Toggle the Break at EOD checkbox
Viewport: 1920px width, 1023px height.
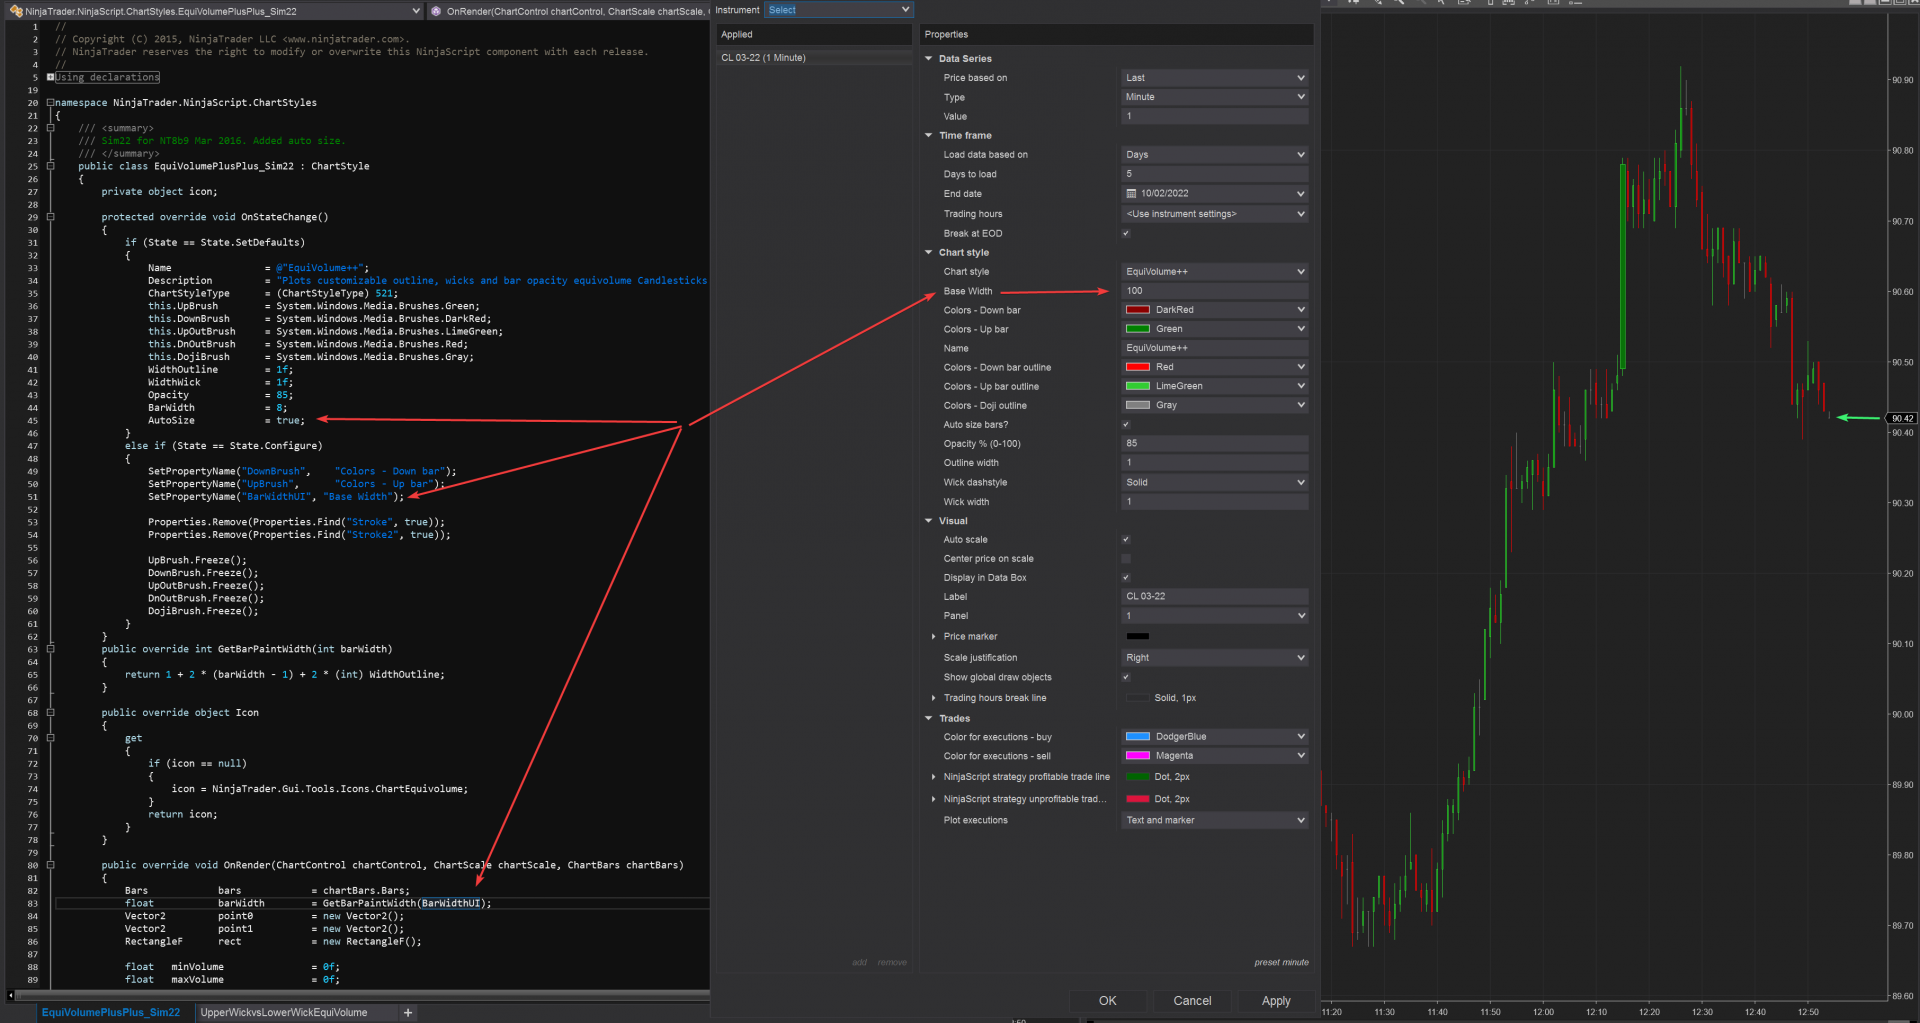click(x=1126, y=233)
